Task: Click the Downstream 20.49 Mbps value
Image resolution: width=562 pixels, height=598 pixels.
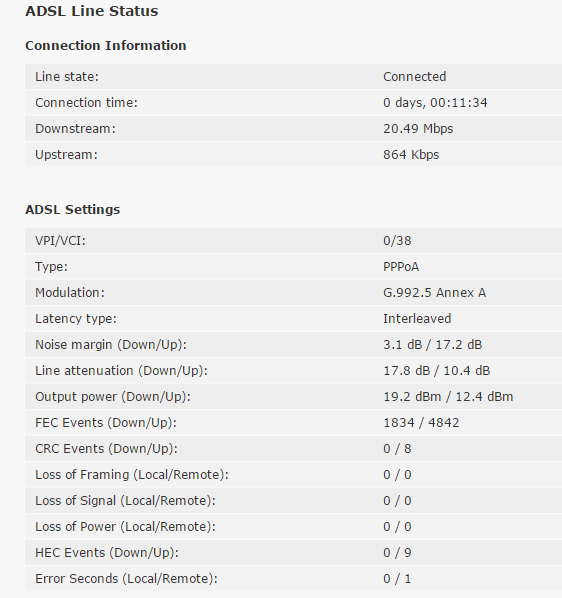Action: (x=418, y=129)
